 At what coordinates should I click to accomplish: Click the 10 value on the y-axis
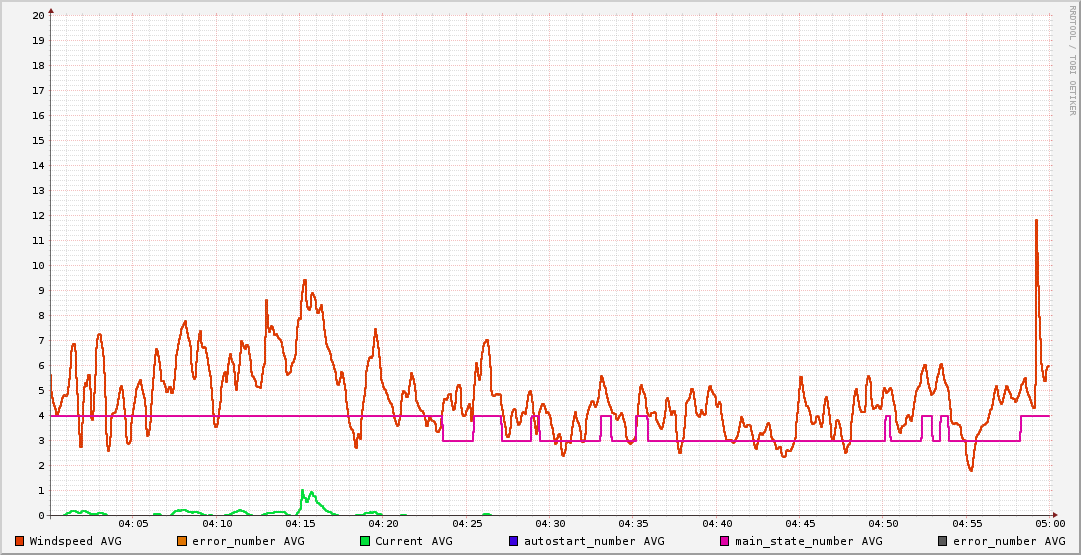point(38,266)
